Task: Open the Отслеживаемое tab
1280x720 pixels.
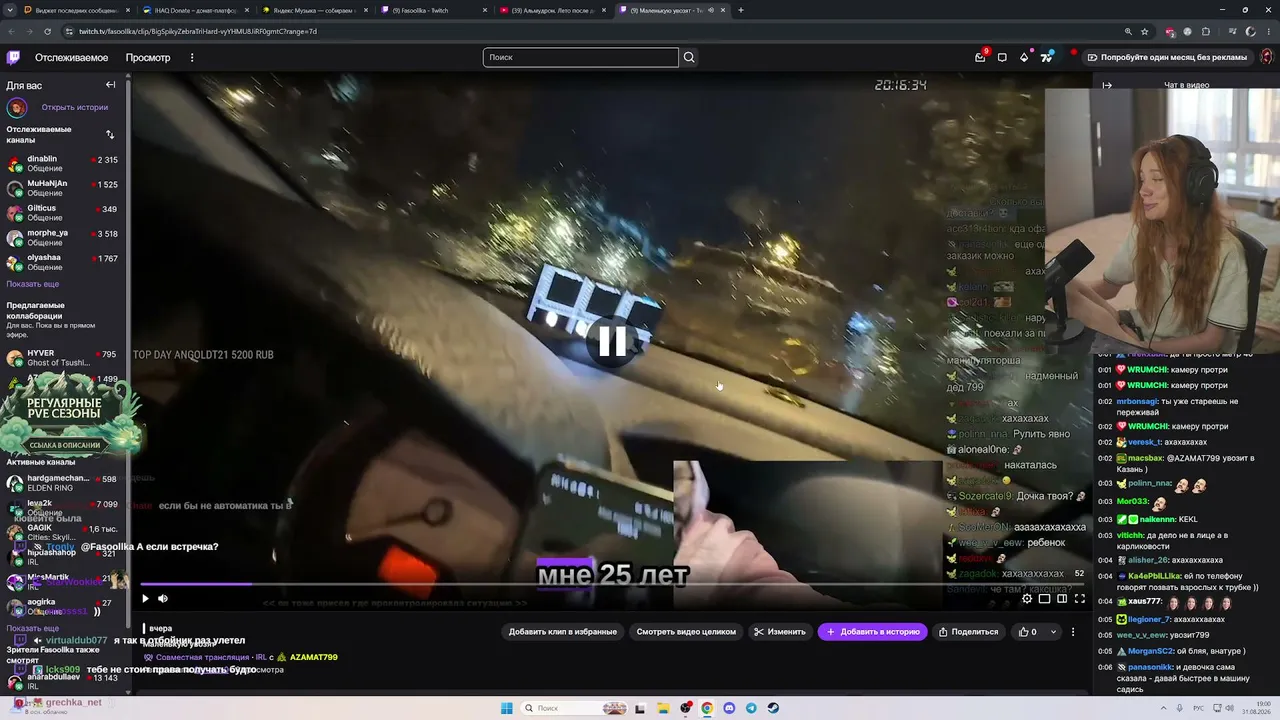Action: [x=71, y=57]
